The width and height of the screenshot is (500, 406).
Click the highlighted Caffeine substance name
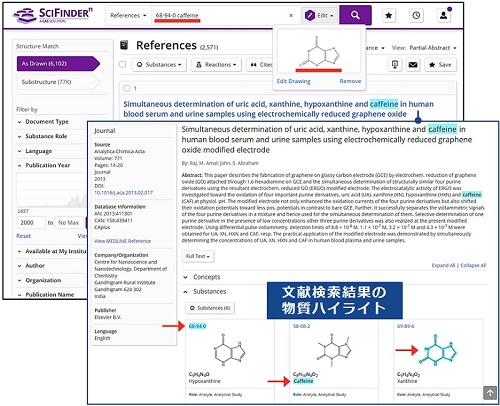pos(303,381)
